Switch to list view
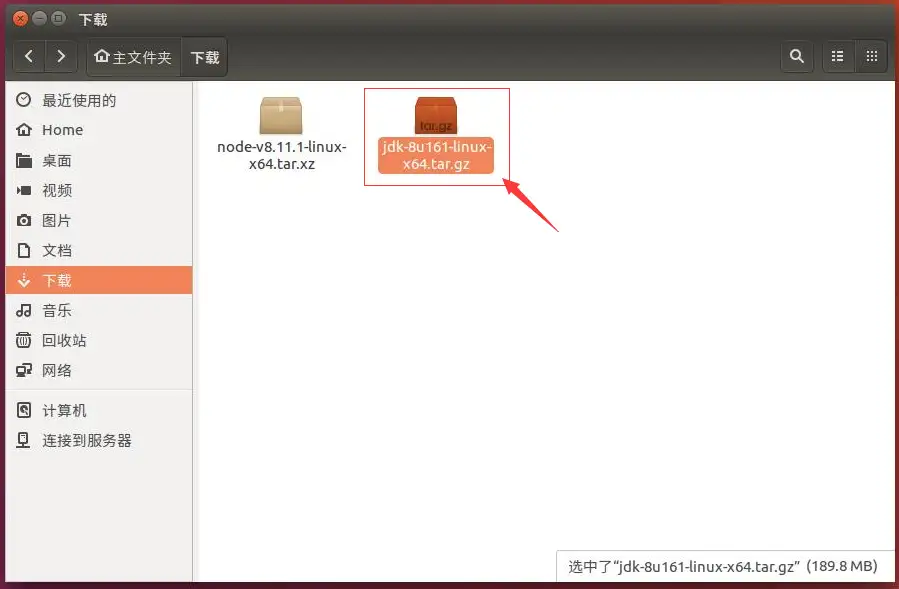Image resolution: width=899 pixels, height=589 pixels. 838,57
